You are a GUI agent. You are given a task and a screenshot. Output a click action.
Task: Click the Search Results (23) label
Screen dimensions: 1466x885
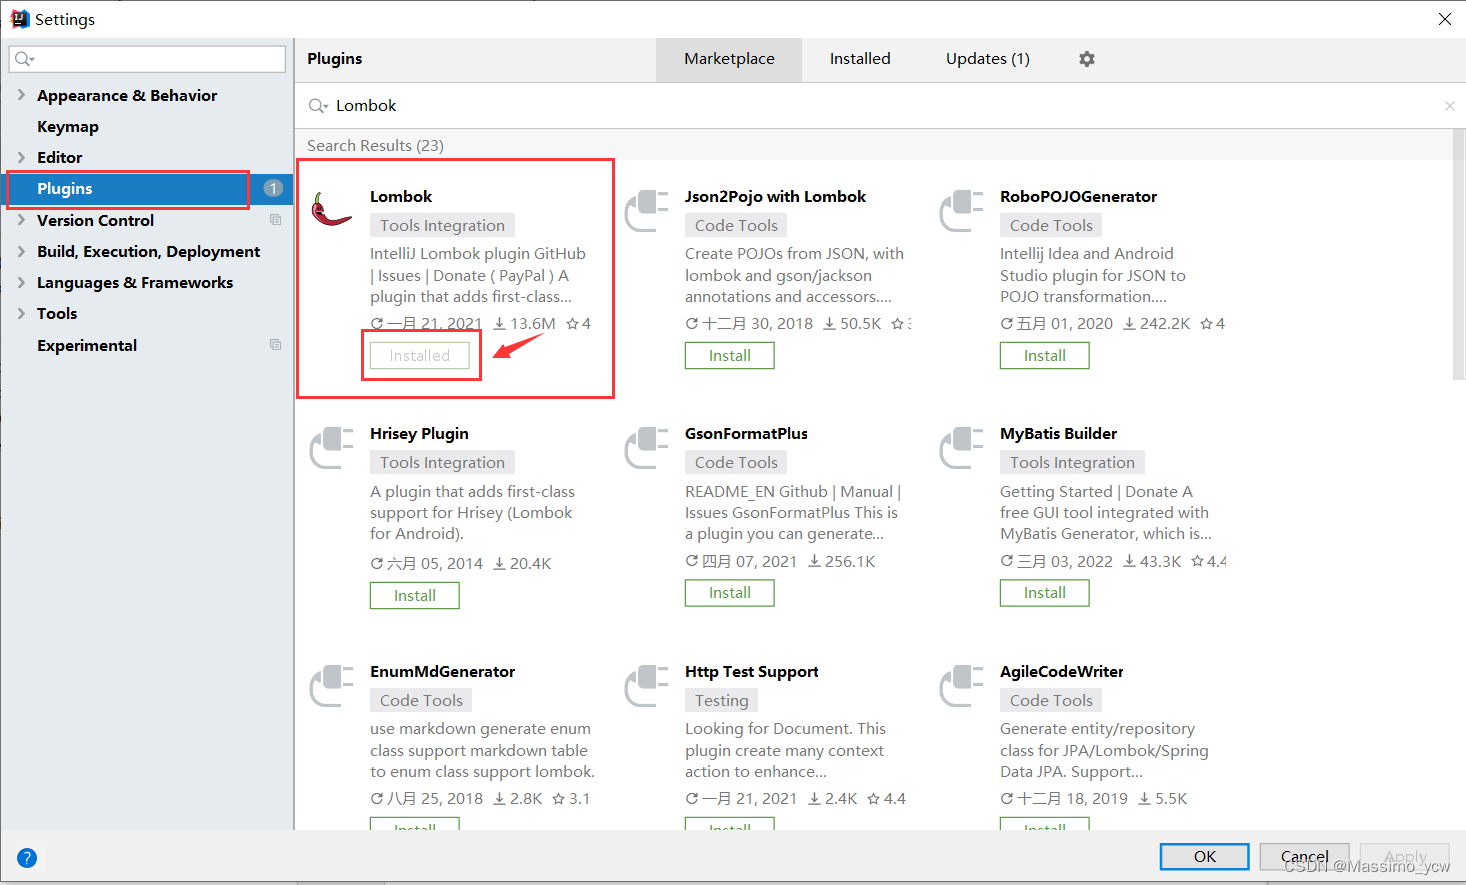(x=375, y=146)
